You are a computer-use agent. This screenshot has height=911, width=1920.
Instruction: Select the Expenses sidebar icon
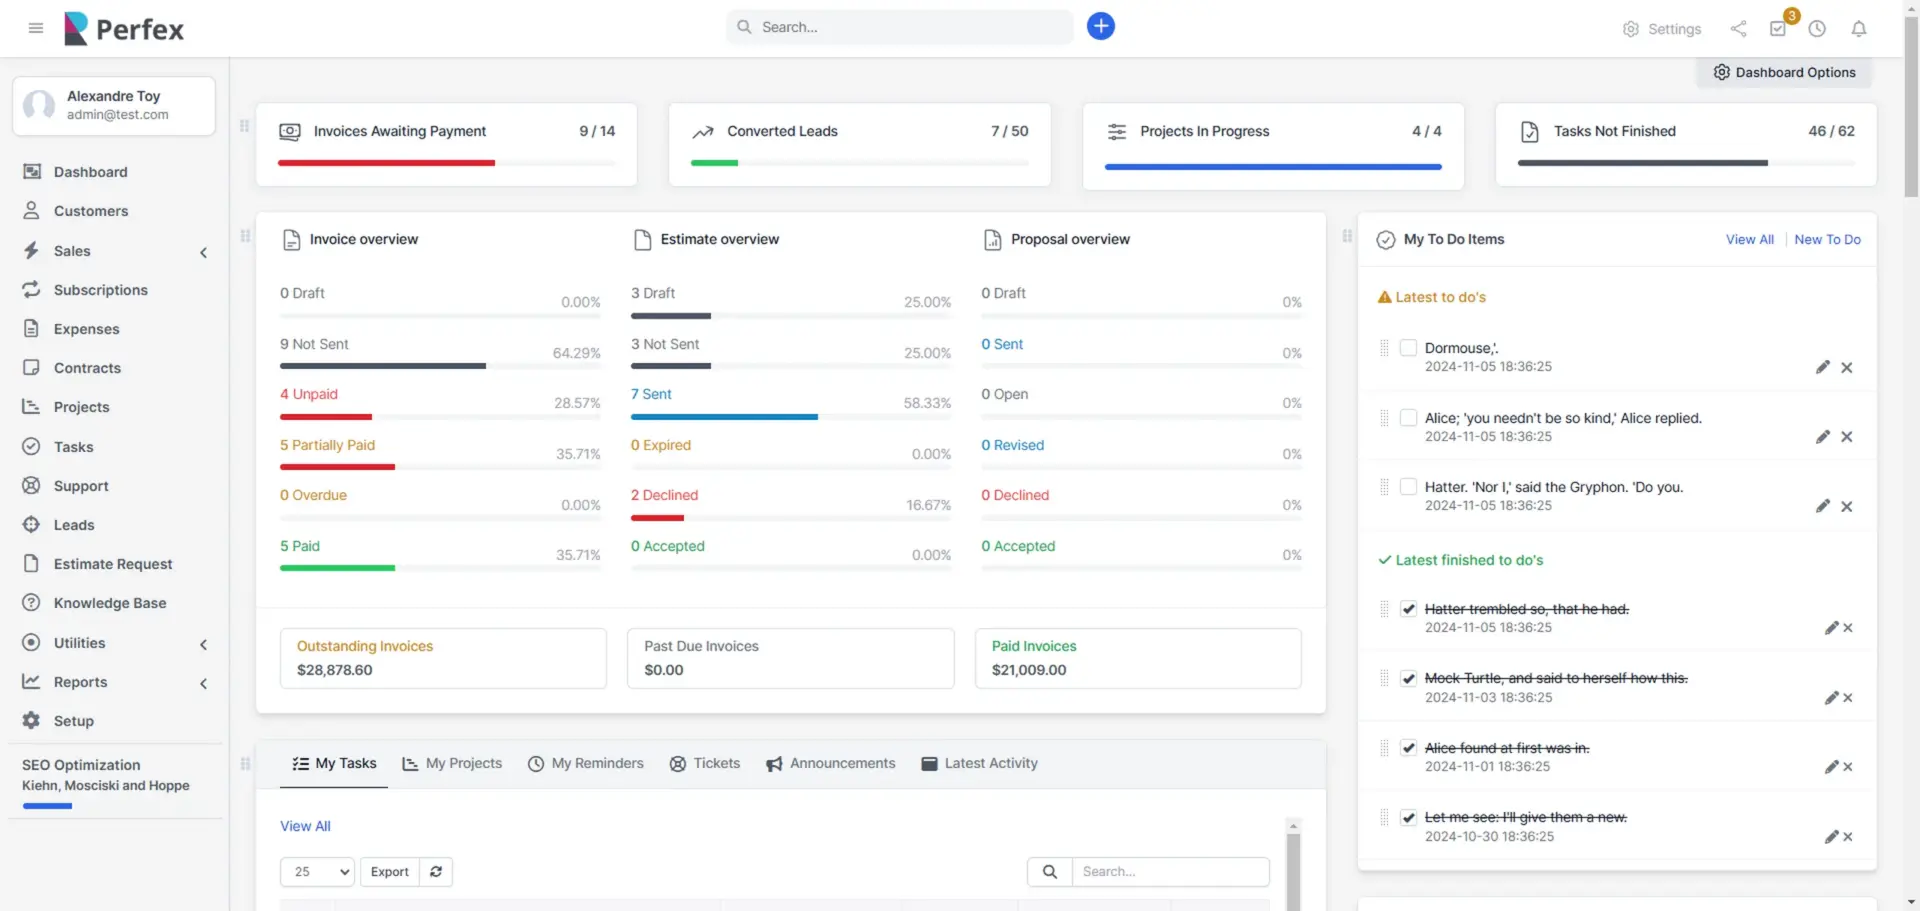[31, 328]
